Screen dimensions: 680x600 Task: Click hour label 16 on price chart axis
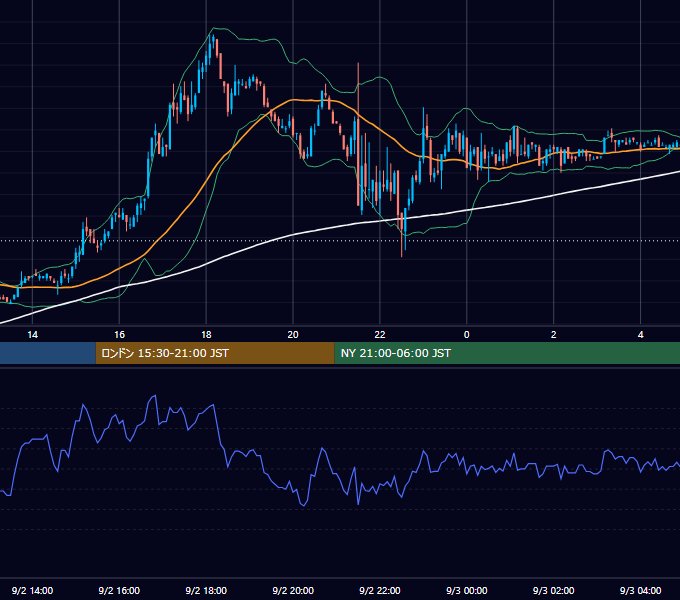[x=119, y=335]
